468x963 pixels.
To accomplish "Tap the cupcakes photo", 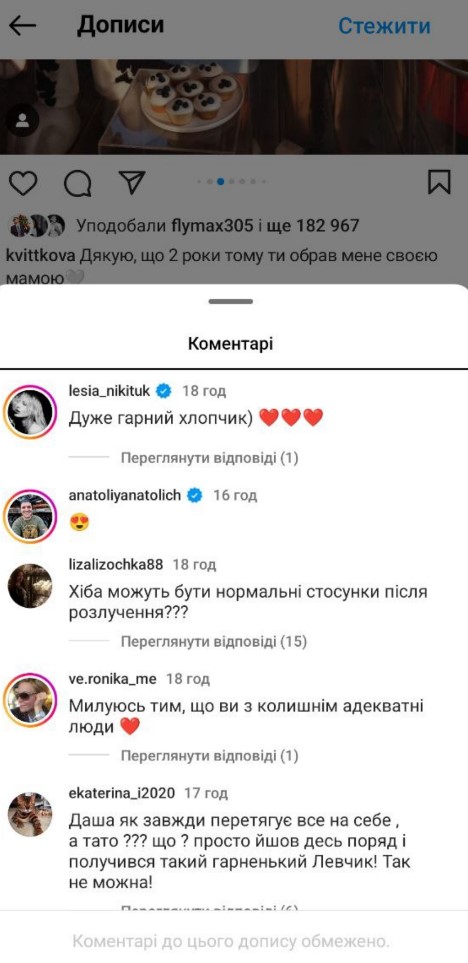I will pos(234,107).
